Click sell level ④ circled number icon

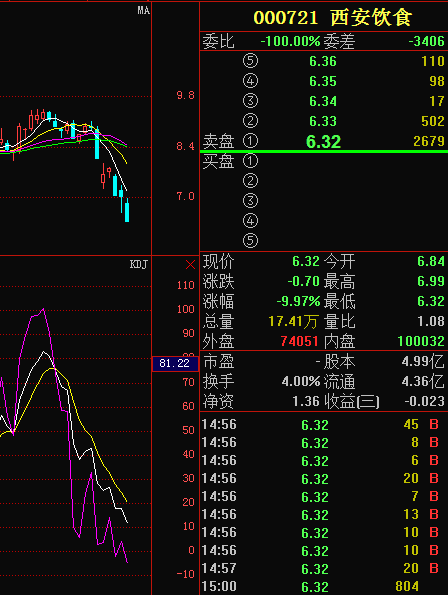250,81
